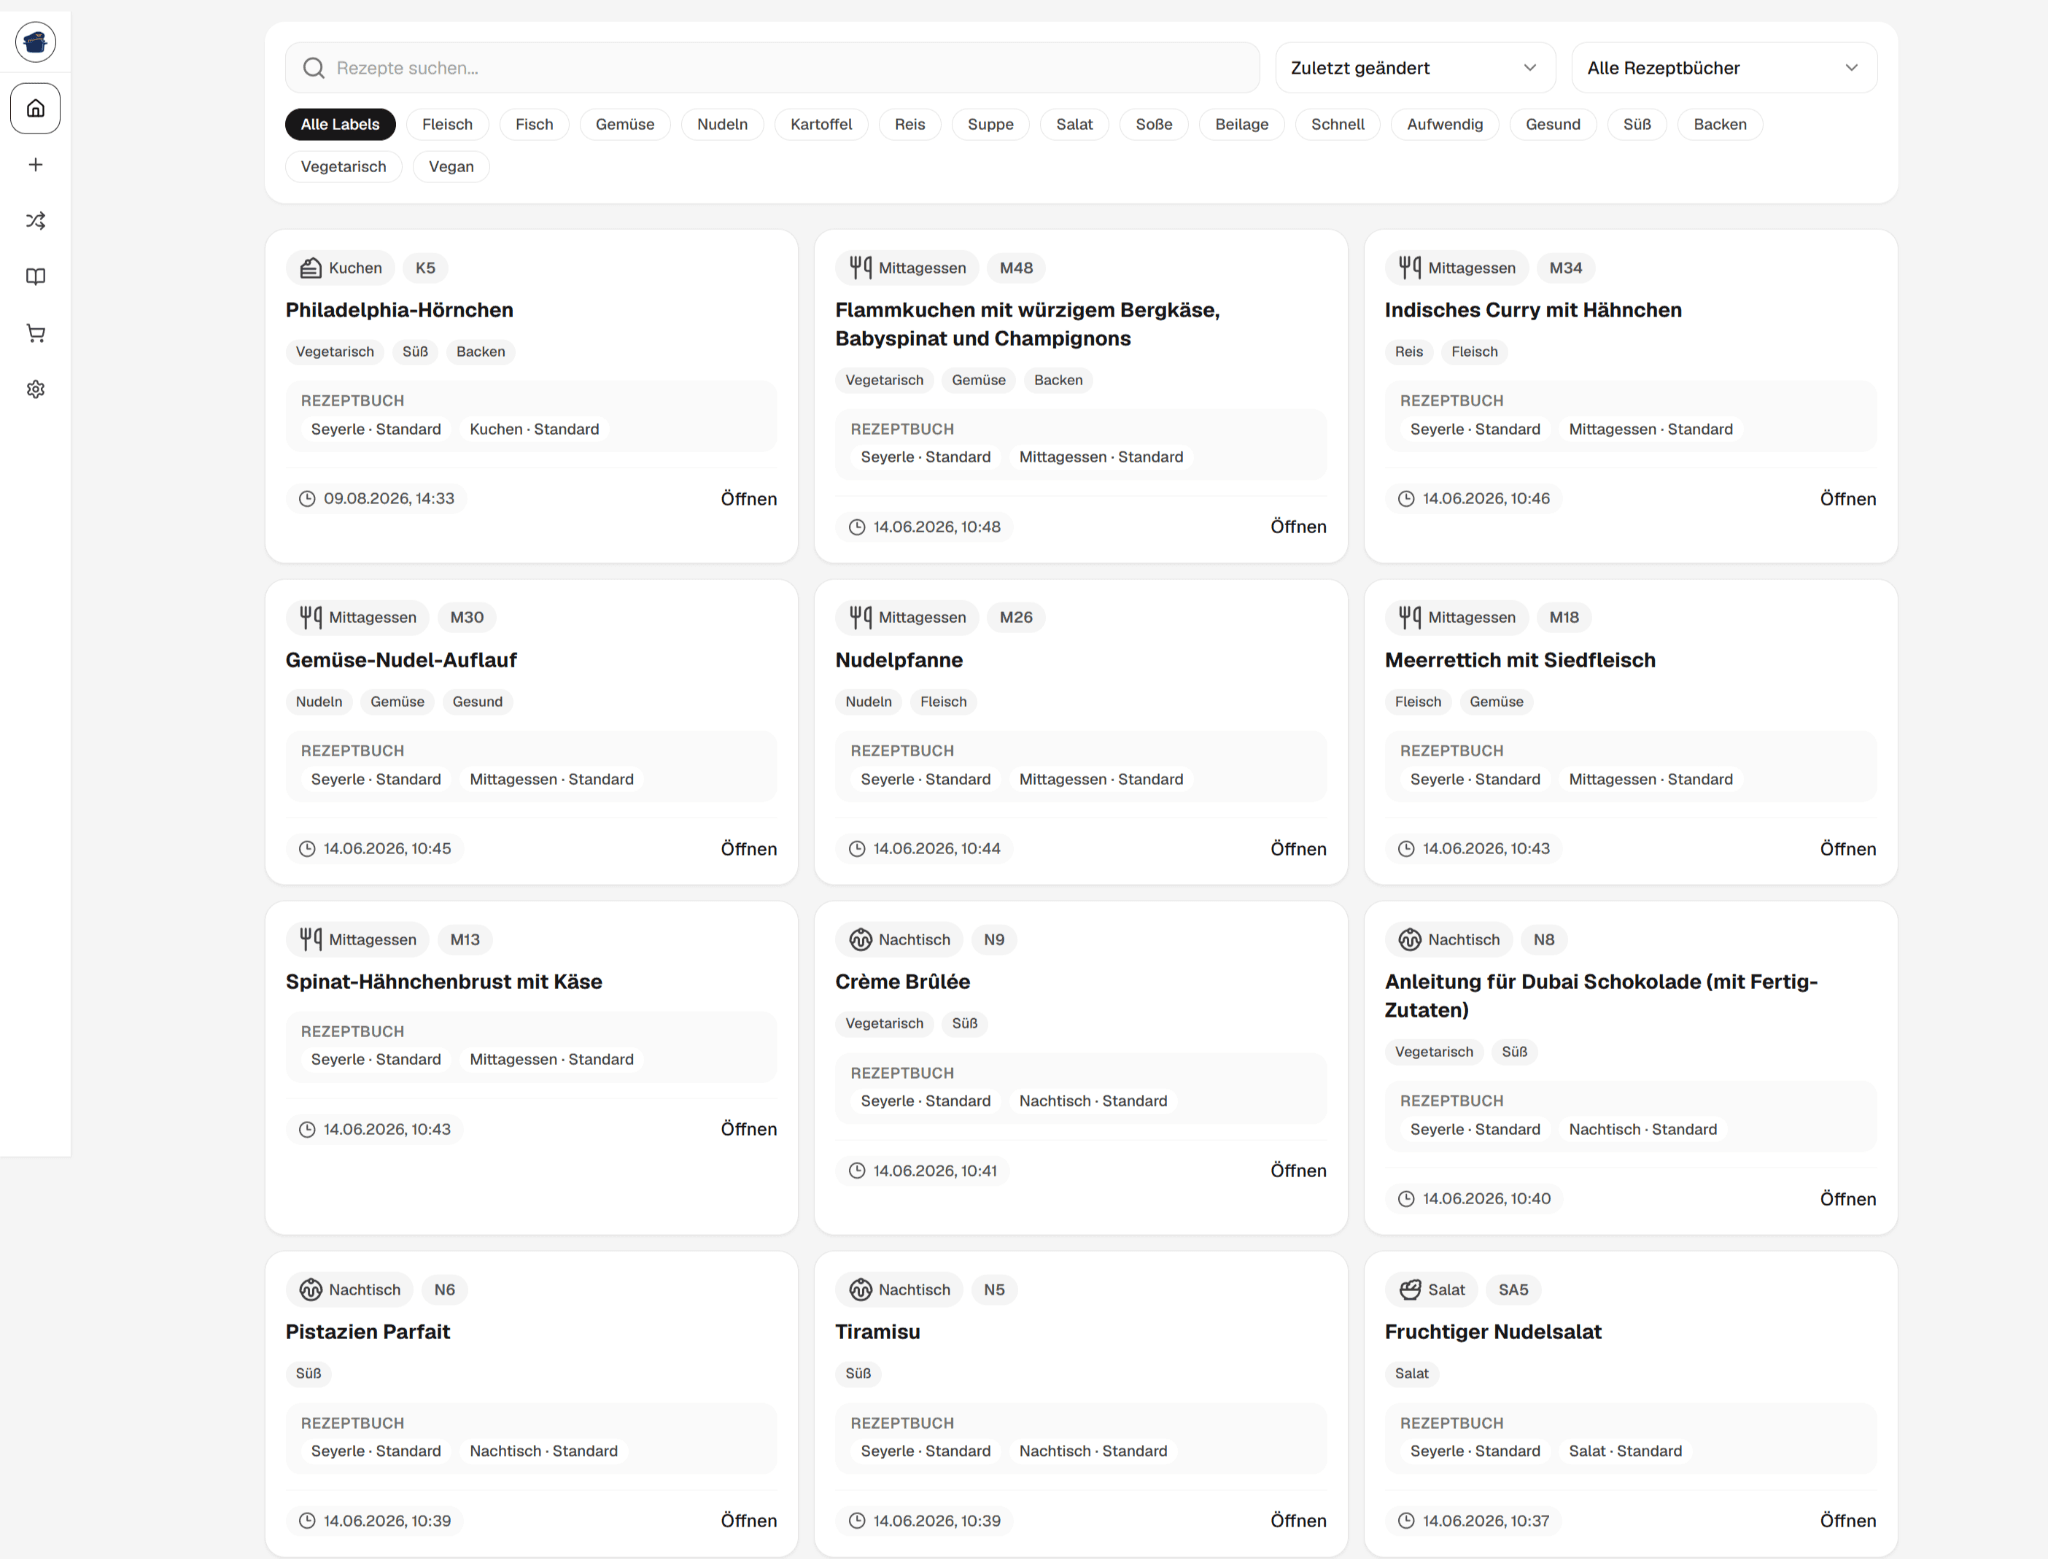The width and height of the screenshot is (2048, 1559).
Task: Click the dessert icon on Crème Brûlée card
Action: click(x=860, y=940)
